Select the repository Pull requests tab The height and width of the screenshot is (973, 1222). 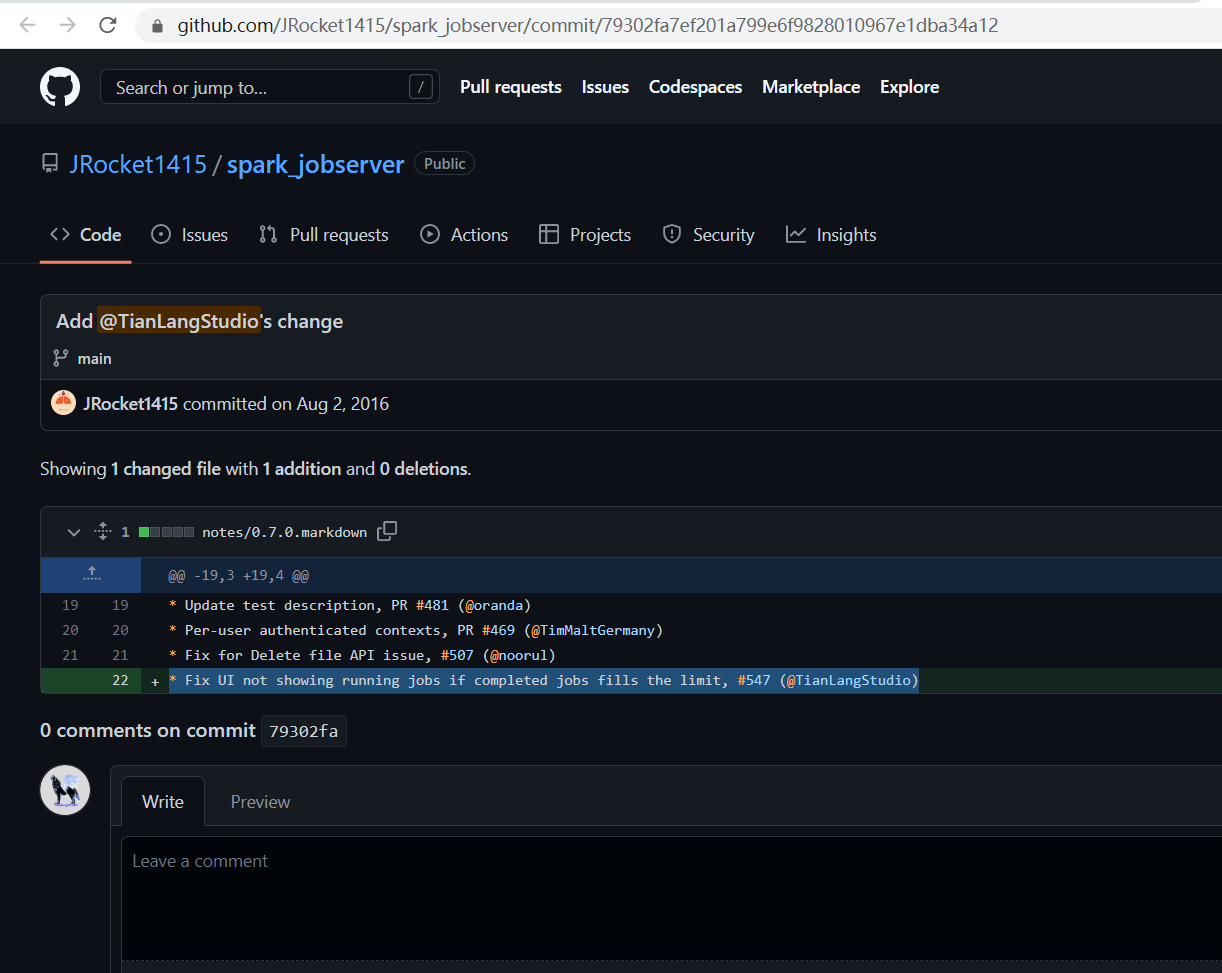[323, 235]
